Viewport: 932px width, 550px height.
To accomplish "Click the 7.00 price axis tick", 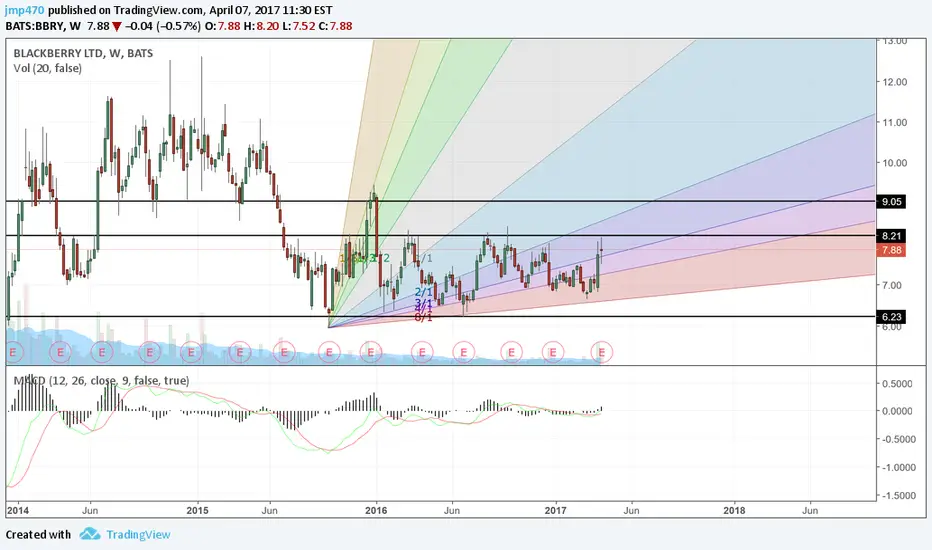I will (892, 285).
